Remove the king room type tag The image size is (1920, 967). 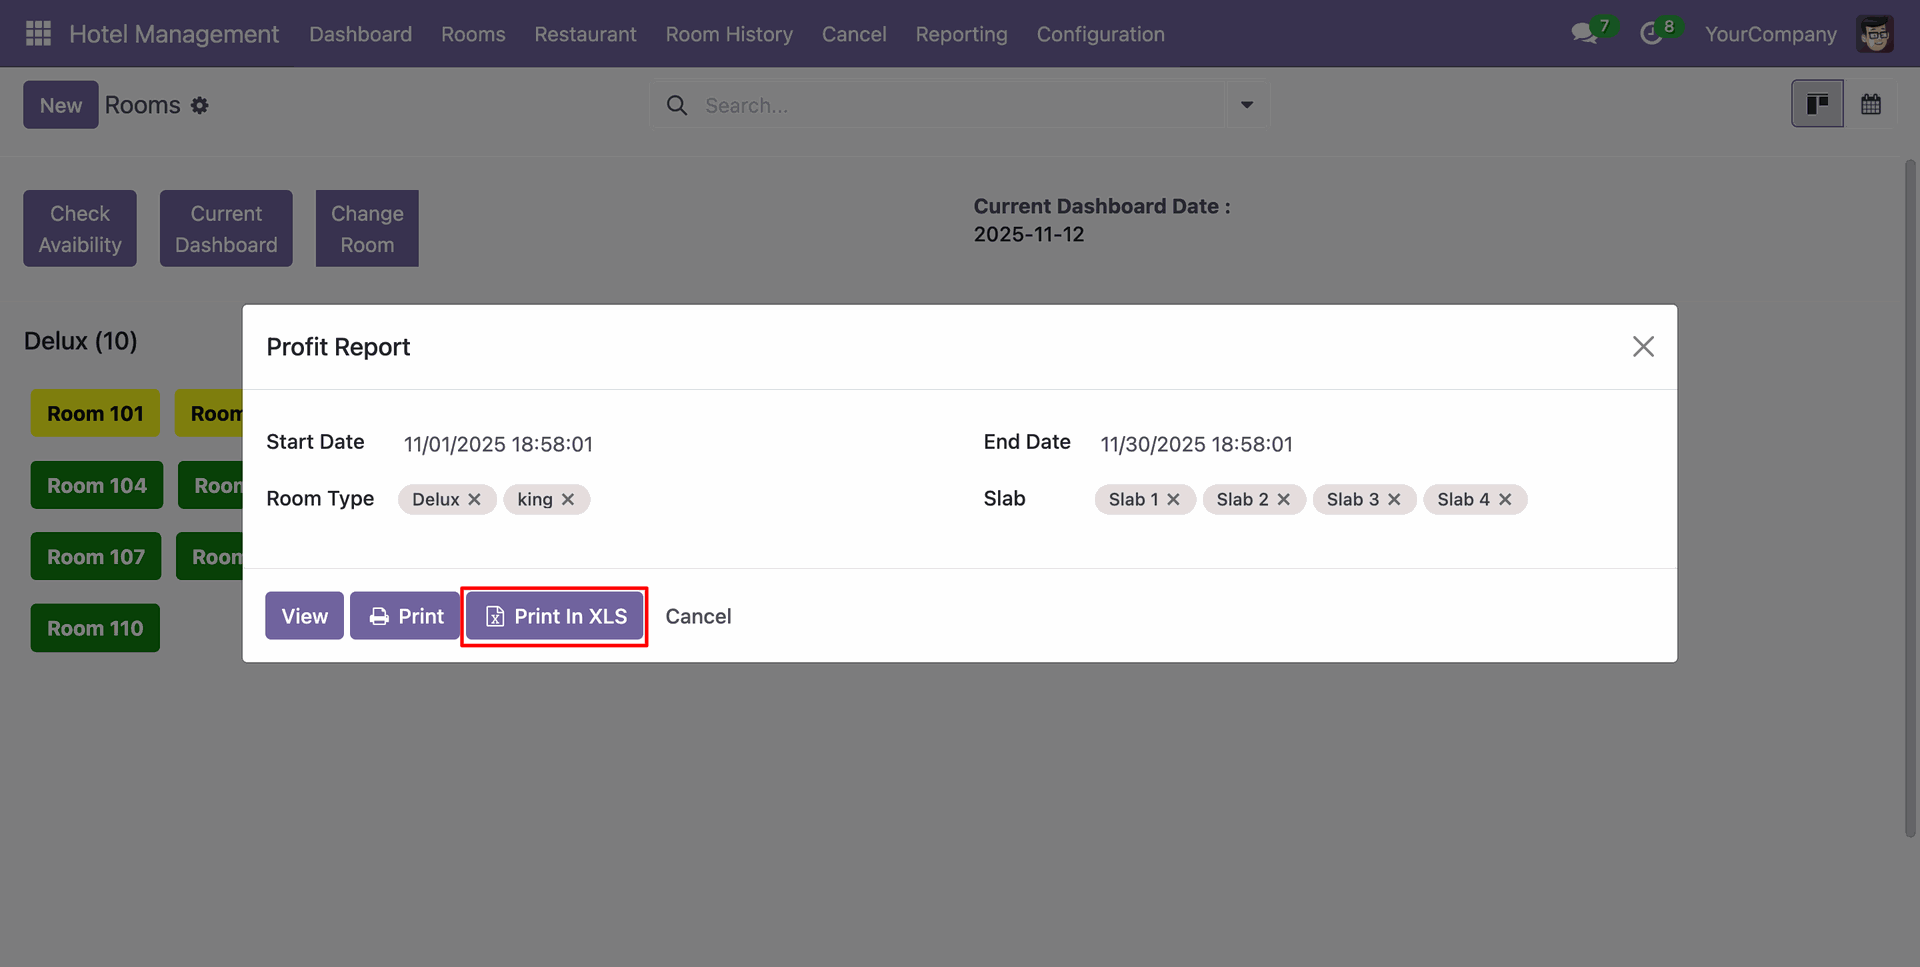(x=568, y=499)
